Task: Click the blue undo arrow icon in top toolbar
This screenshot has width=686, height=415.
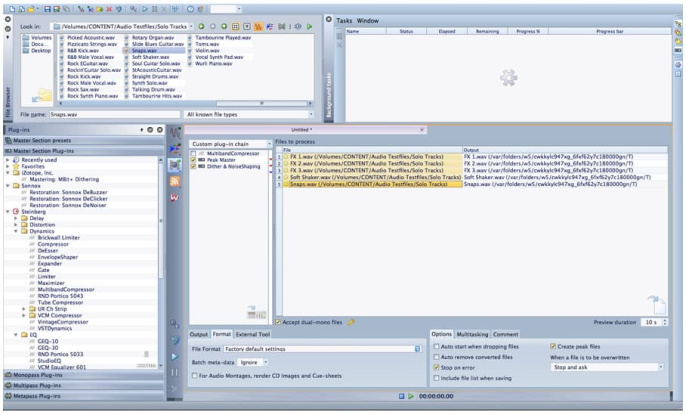Action: 119,9
